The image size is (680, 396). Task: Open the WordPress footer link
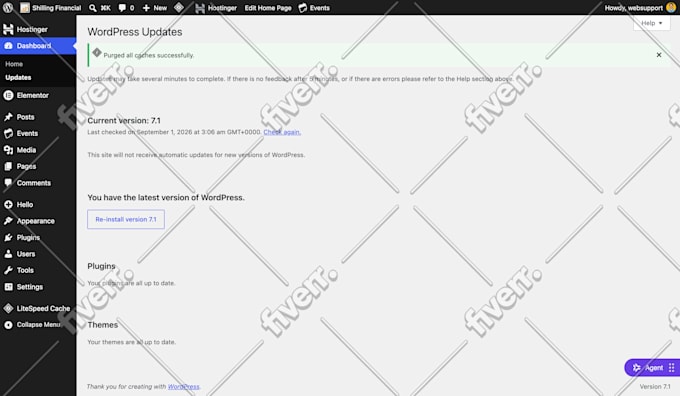183,386
